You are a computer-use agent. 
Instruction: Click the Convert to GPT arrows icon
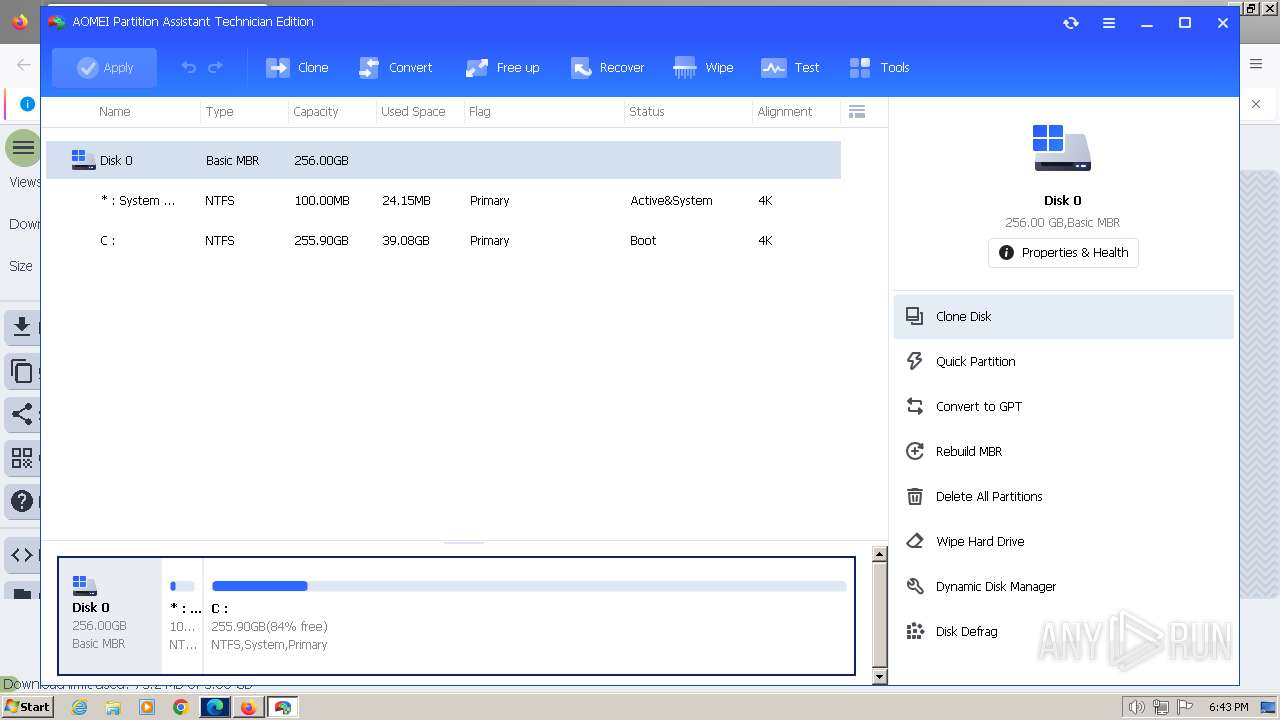(914, 406)
